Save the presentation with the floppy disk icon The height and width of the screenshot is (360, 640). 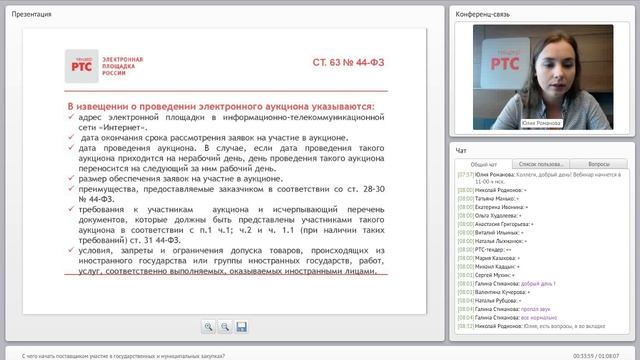point(241,327)
